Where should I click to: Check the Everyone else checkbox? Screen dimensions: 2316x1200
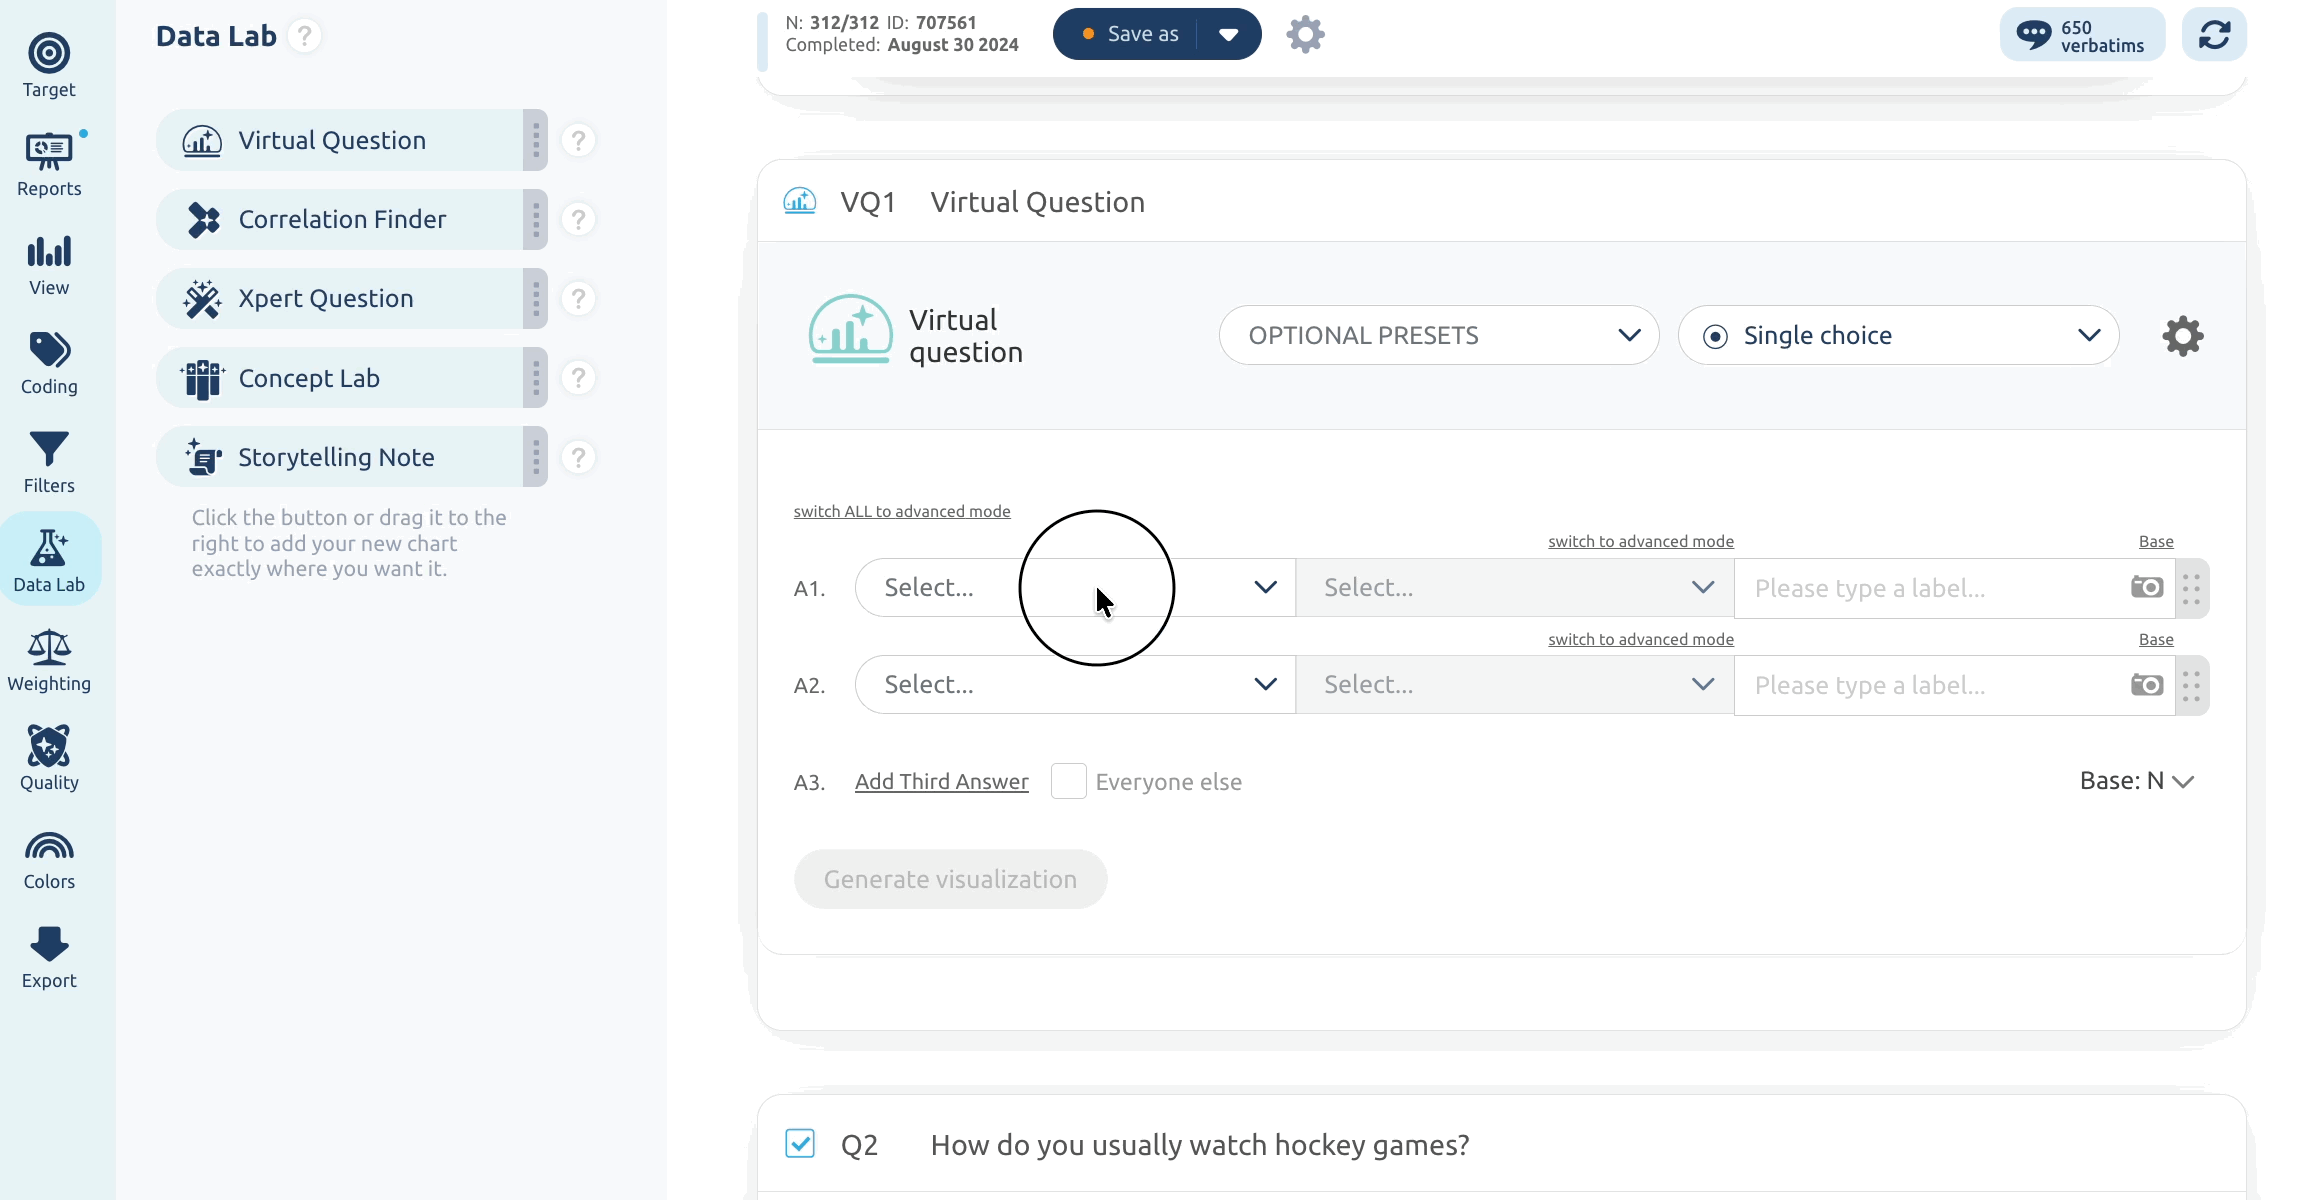1068,781
